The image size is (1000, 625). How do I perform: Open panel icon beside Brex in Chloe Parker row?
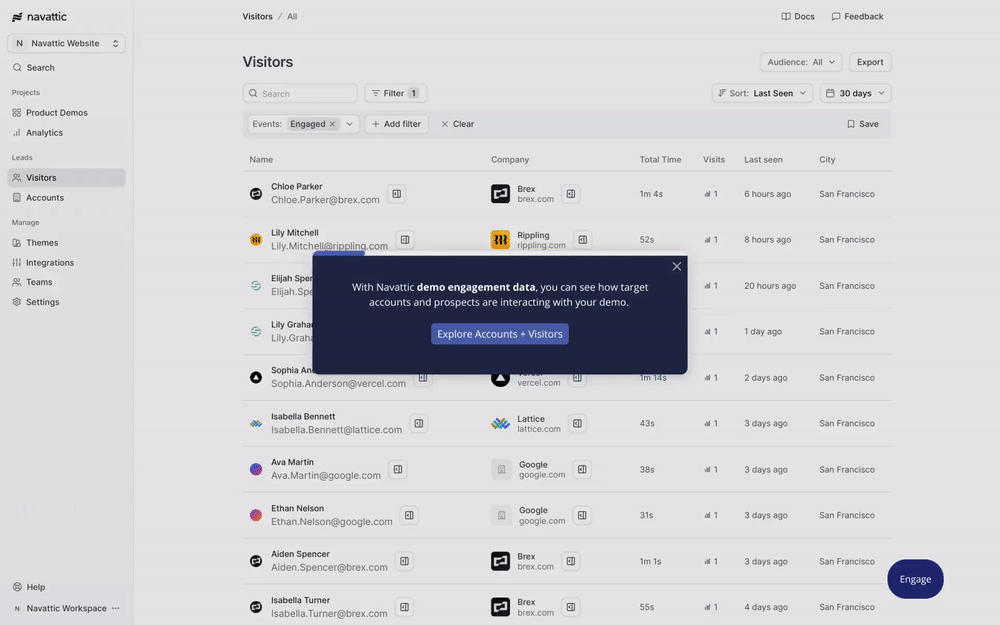pyautogui.click(x=571, y=194)
